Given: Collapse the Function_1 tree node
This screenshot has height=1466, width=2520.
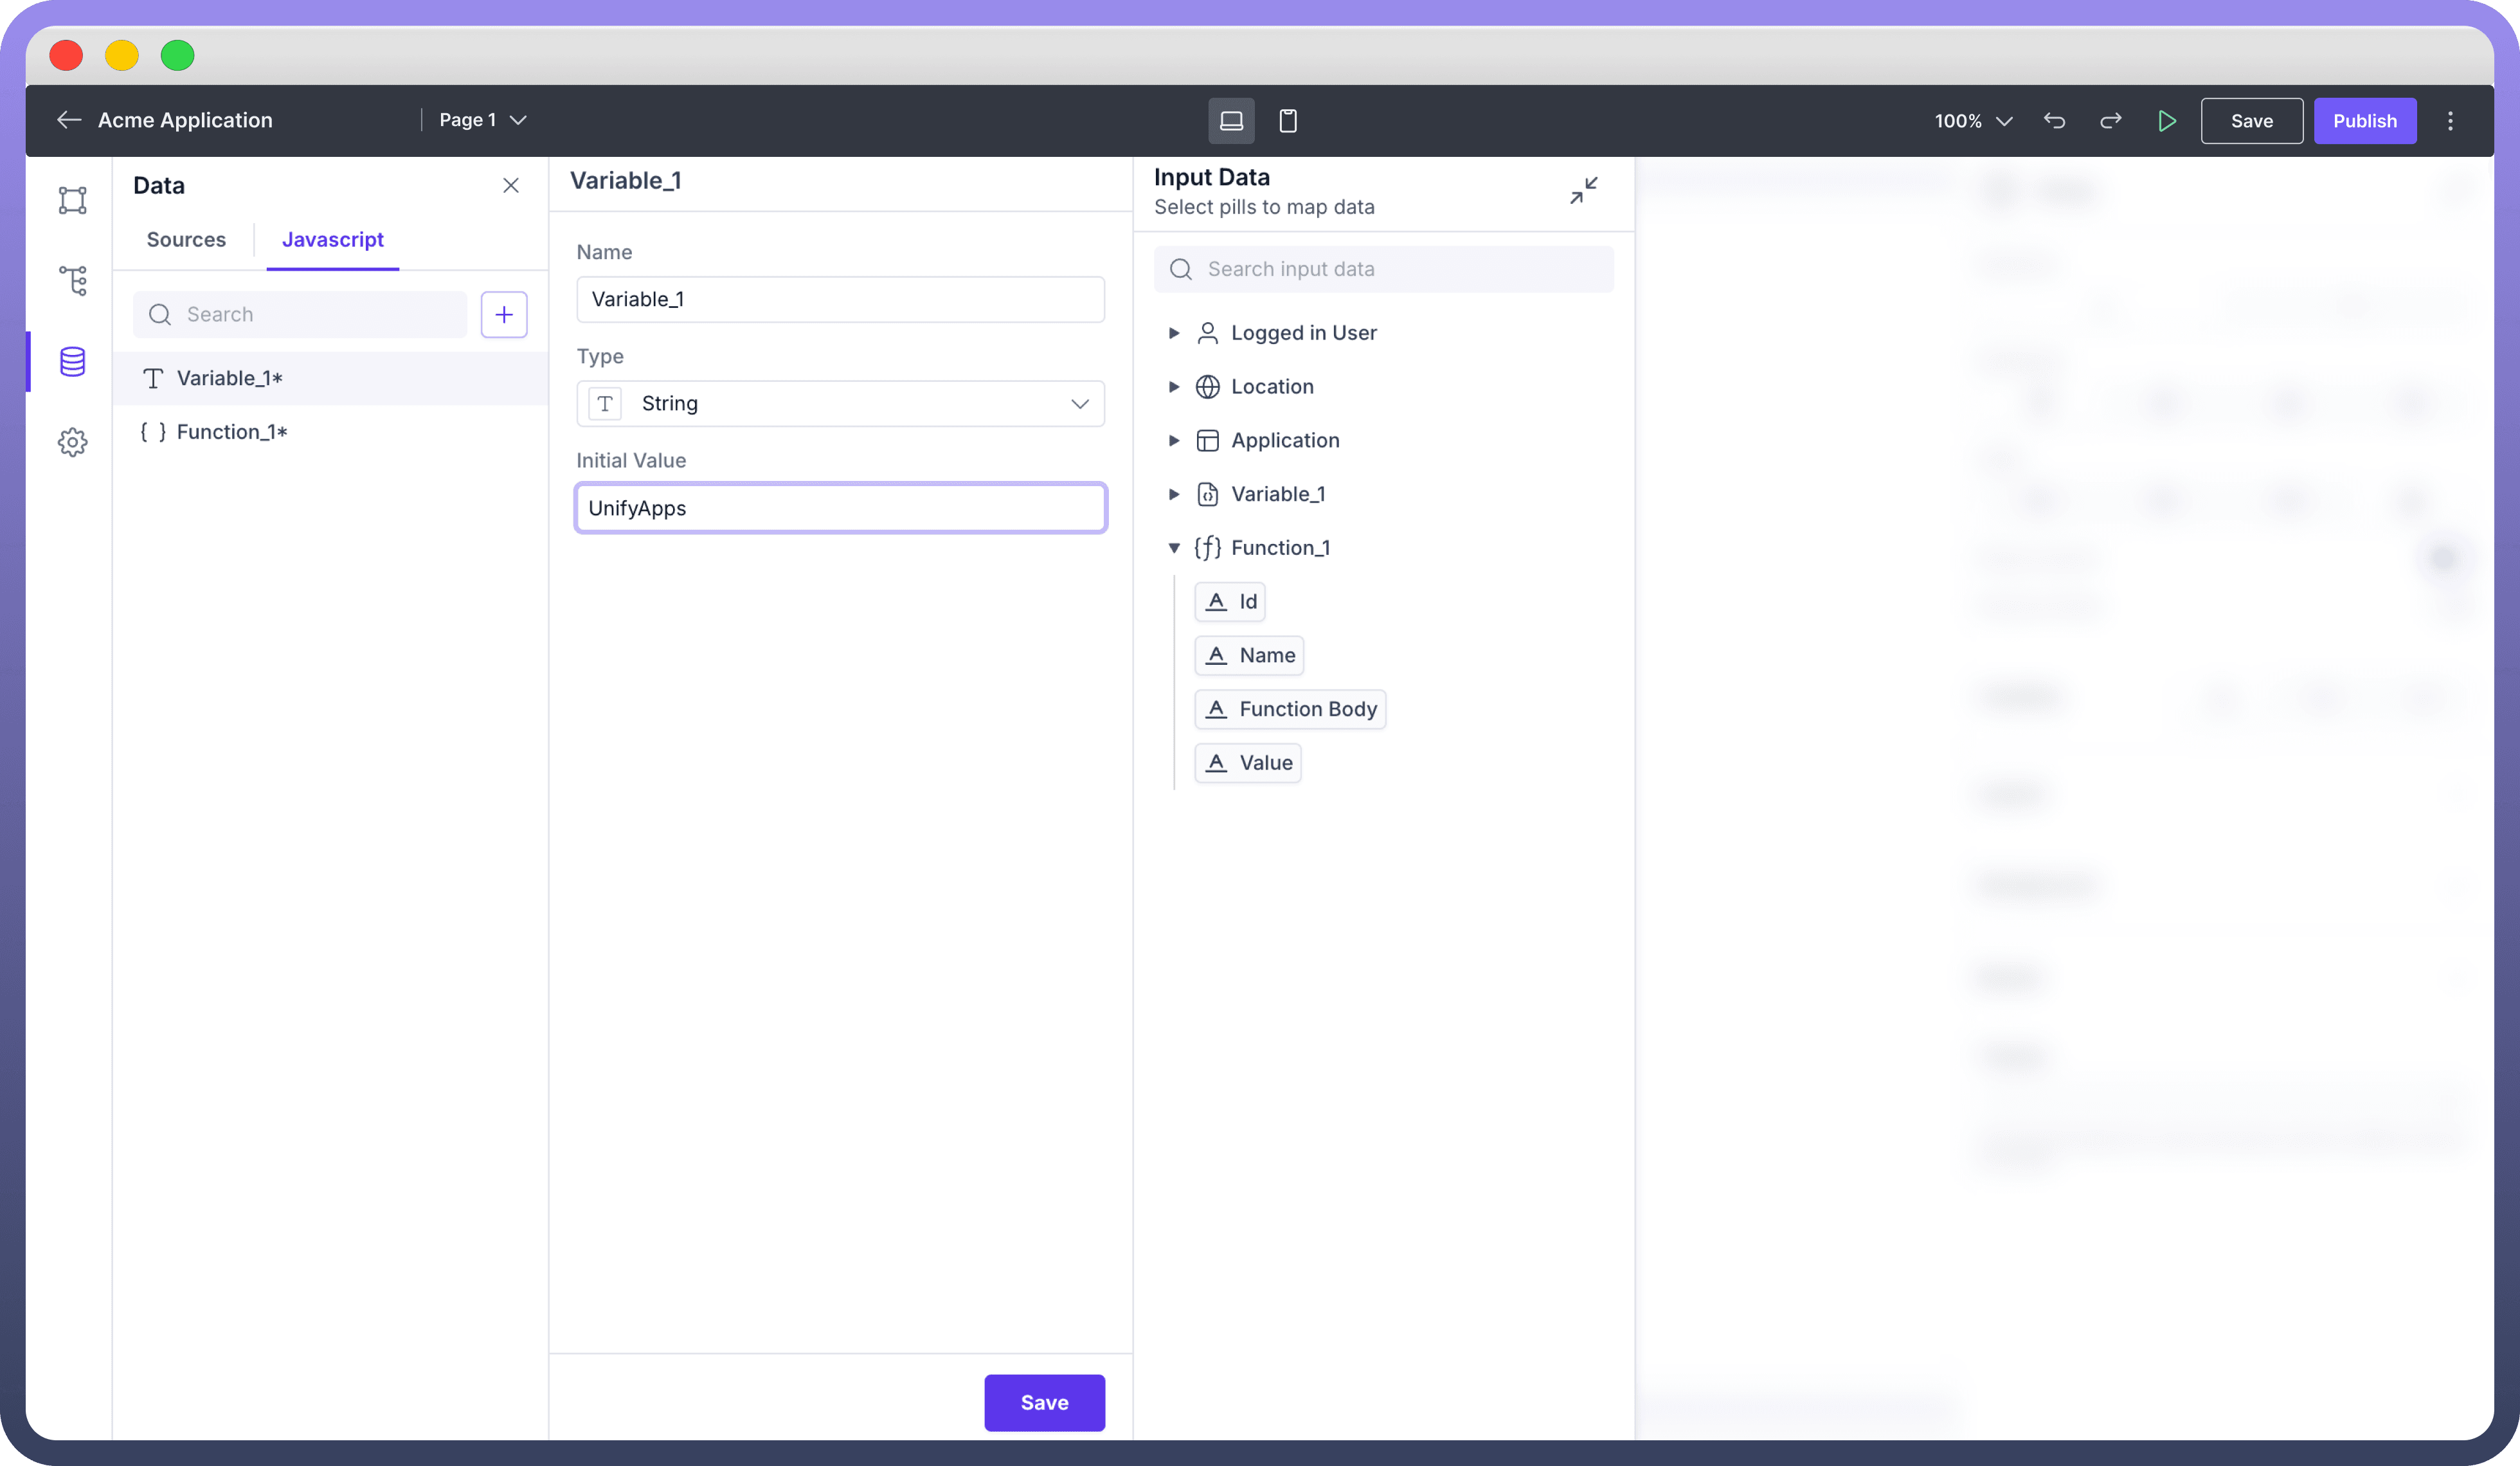Looking at the screenshot, I should point(1174,548).
